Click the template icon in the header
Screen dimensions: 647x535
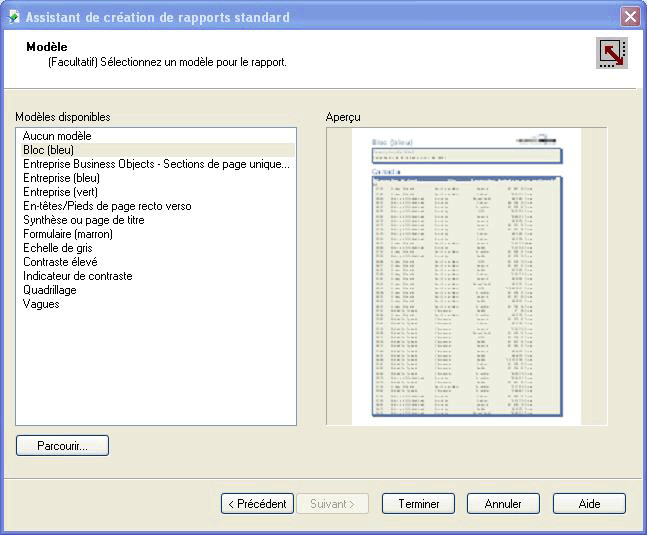(611, 53)
